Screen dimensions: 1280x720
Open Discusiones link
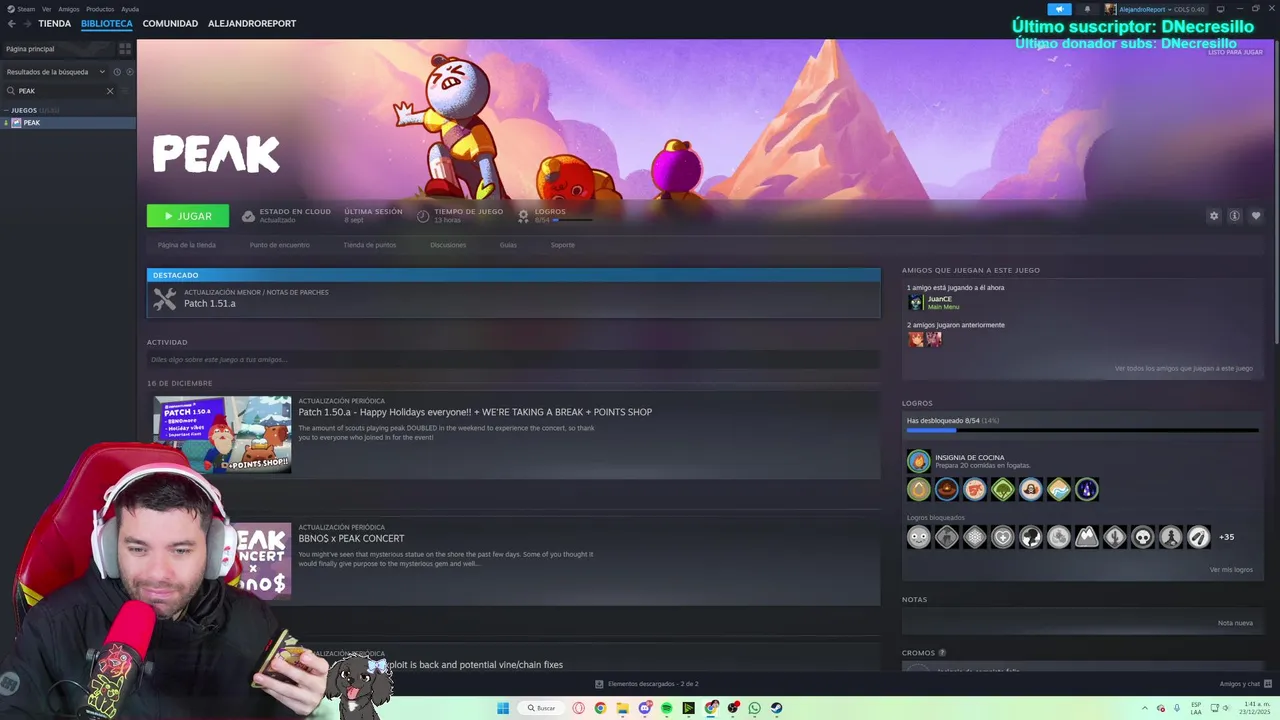click(x=448, y=245)
